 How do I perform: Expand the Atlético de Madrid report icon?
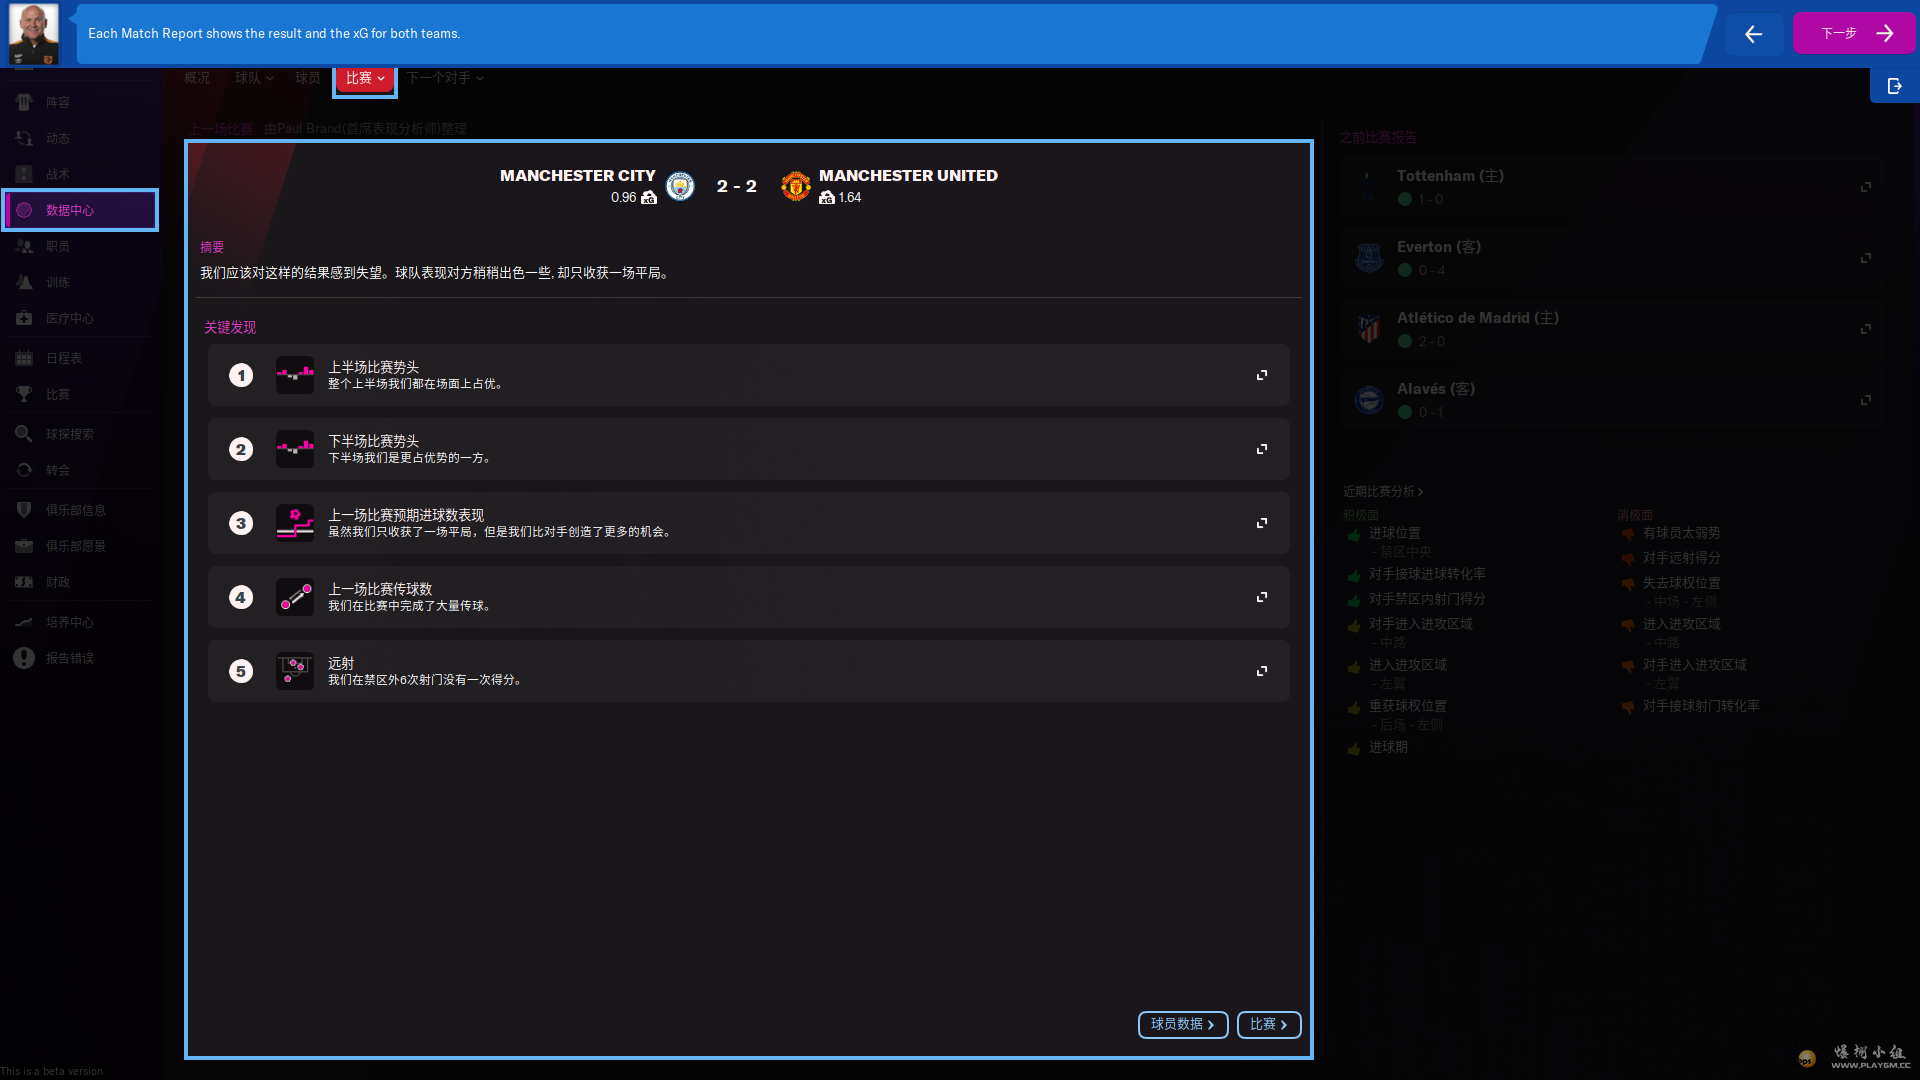(x=1866, y=329)
